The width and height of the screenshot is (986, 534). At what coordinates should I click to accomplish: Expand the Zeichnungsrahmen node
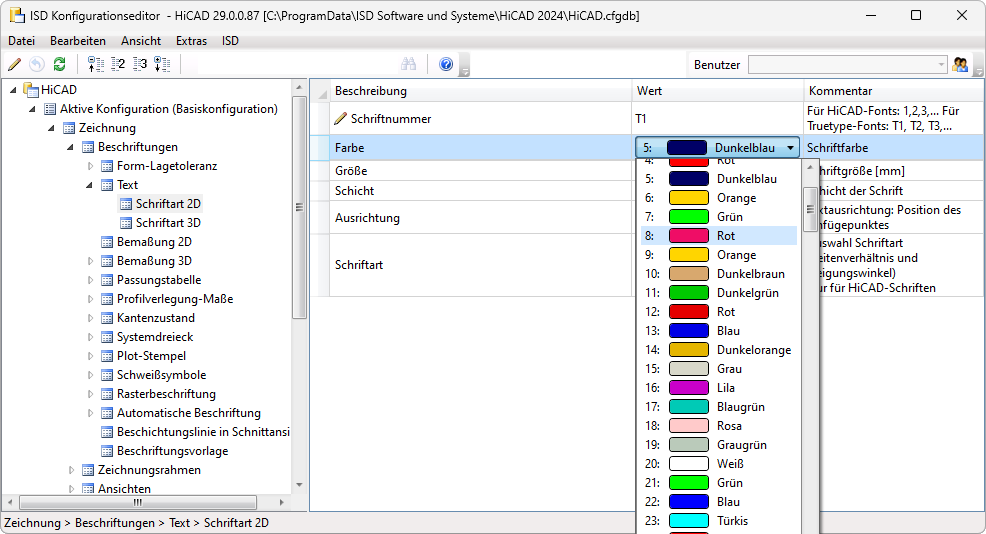click(x=71, y=470)
